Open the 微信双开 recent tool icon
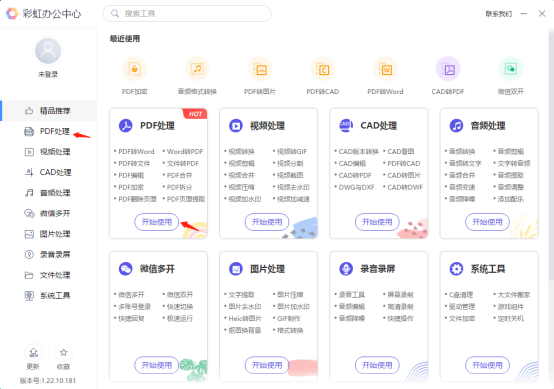The image size is (554, 389). (x=511, y=69)
